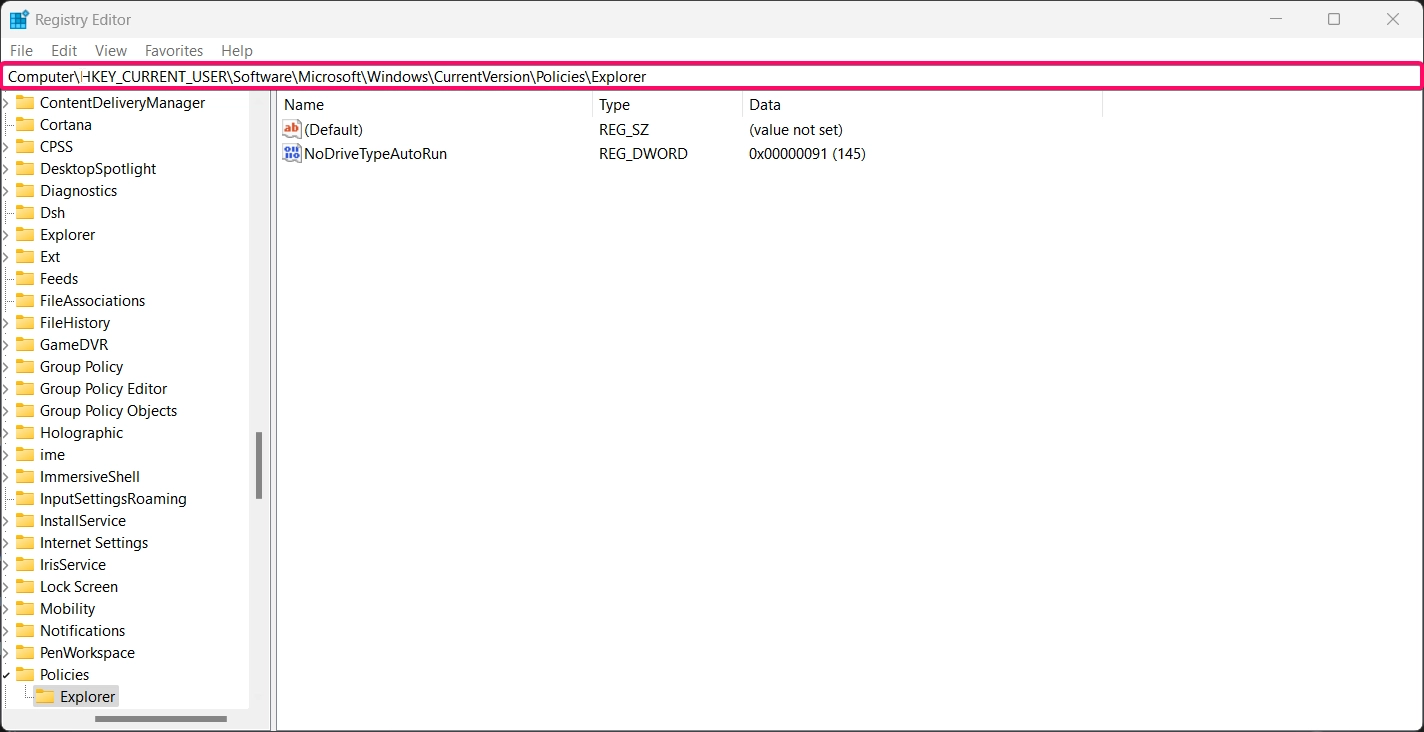This screenshot has height=732, width=1424.
Task: Click the tree pane horizontal scrollbar thumb
Action: click(x=161, y=718)
